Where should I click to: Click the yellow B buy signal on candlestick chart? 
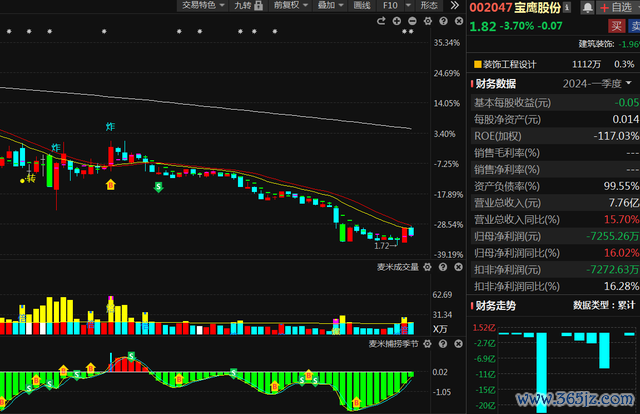click(x=111, y=185)
